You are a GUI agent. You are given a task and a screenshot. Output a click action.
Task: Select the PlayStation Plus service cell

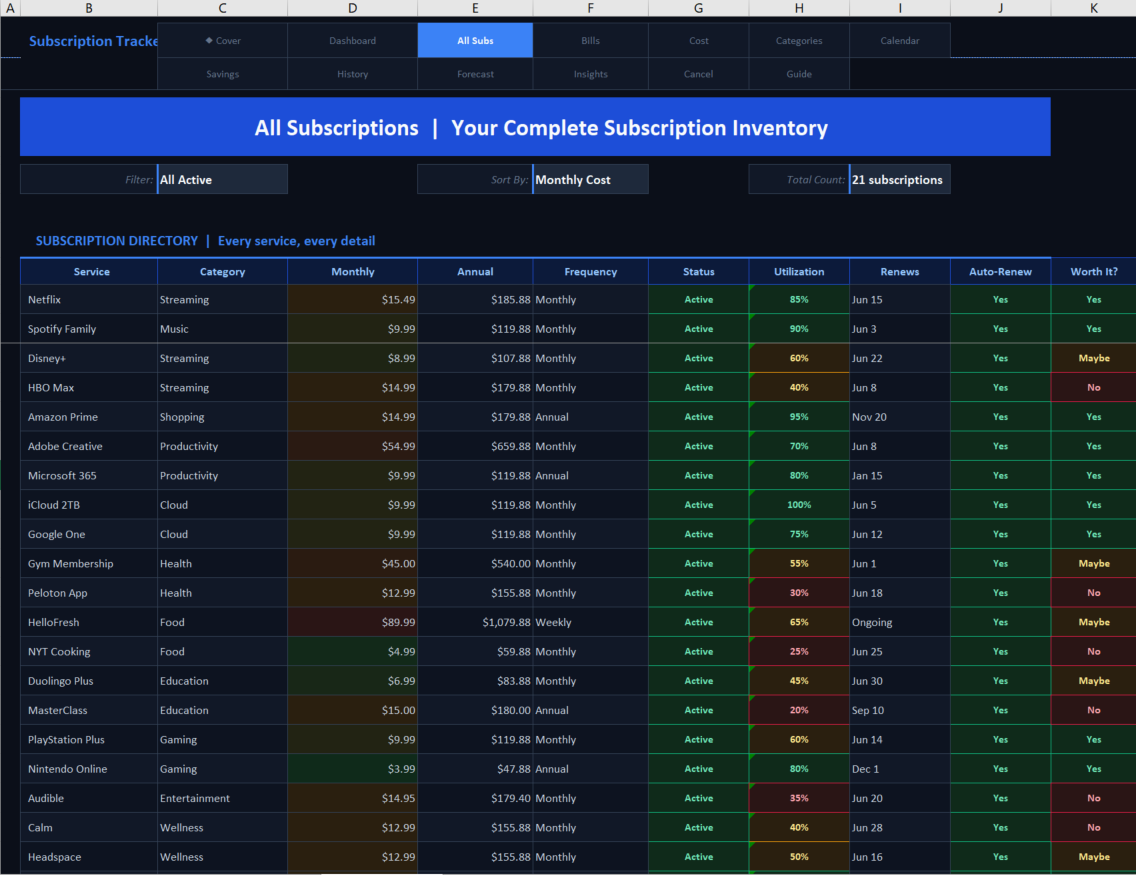tap(89, 740)
